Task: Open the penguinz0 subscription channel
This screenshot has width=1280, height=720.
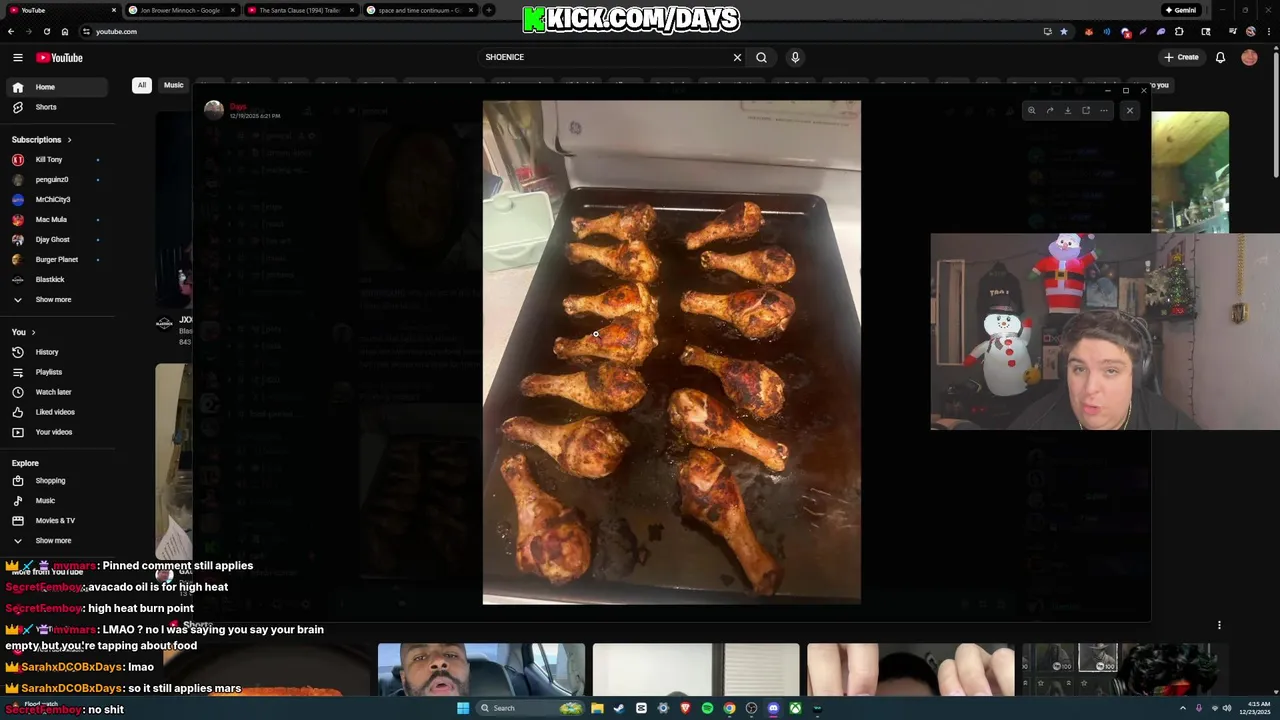Action: tap(57, 180)
